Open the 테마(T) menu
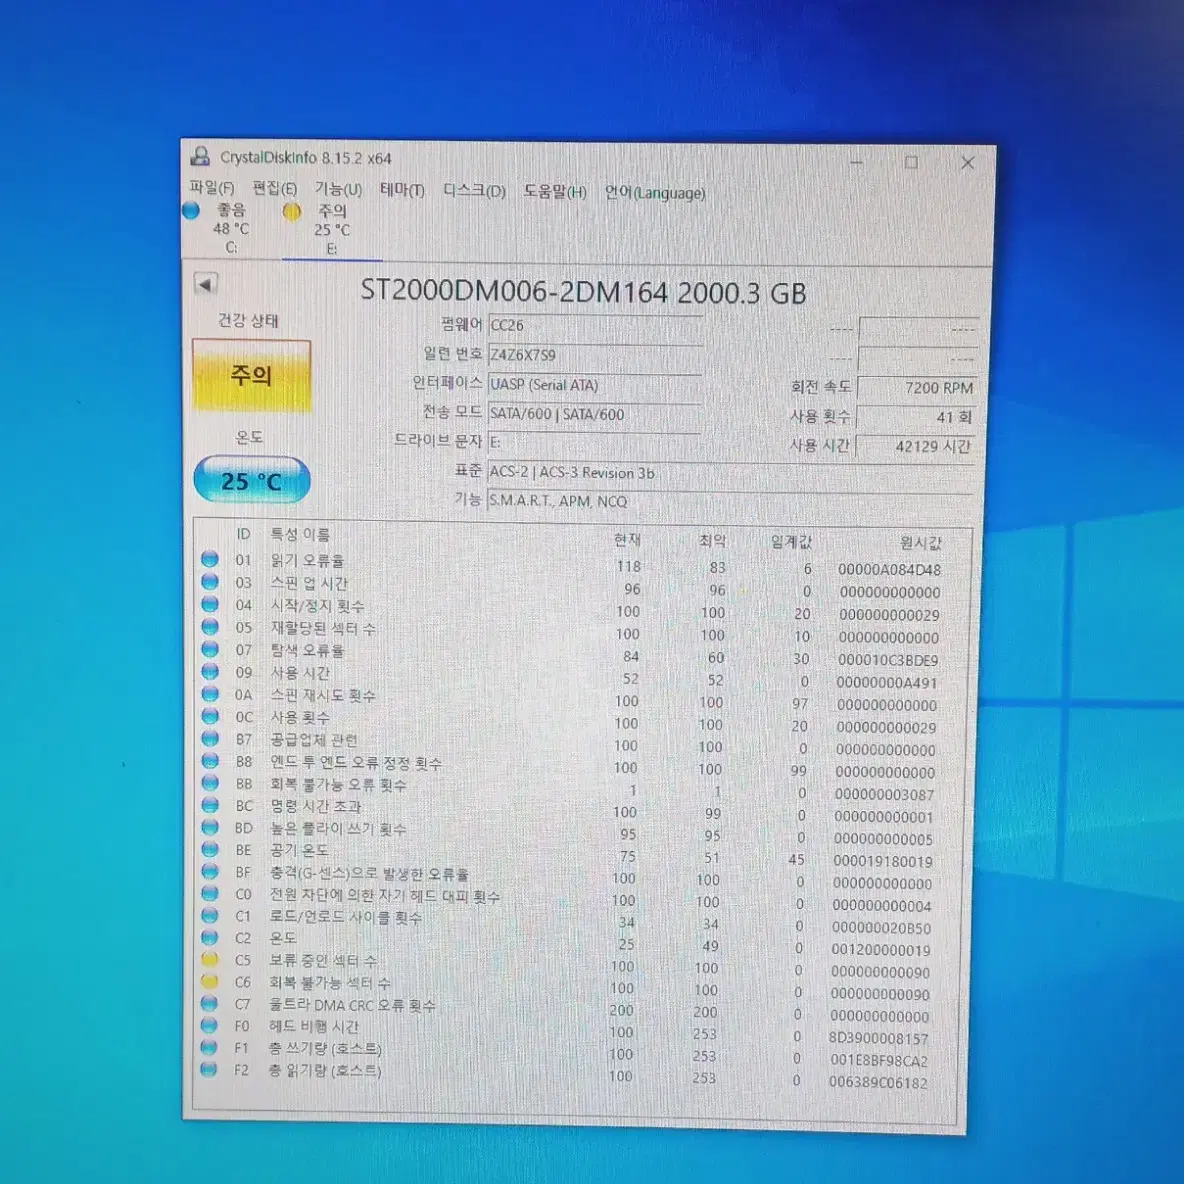 click(402, 190)
